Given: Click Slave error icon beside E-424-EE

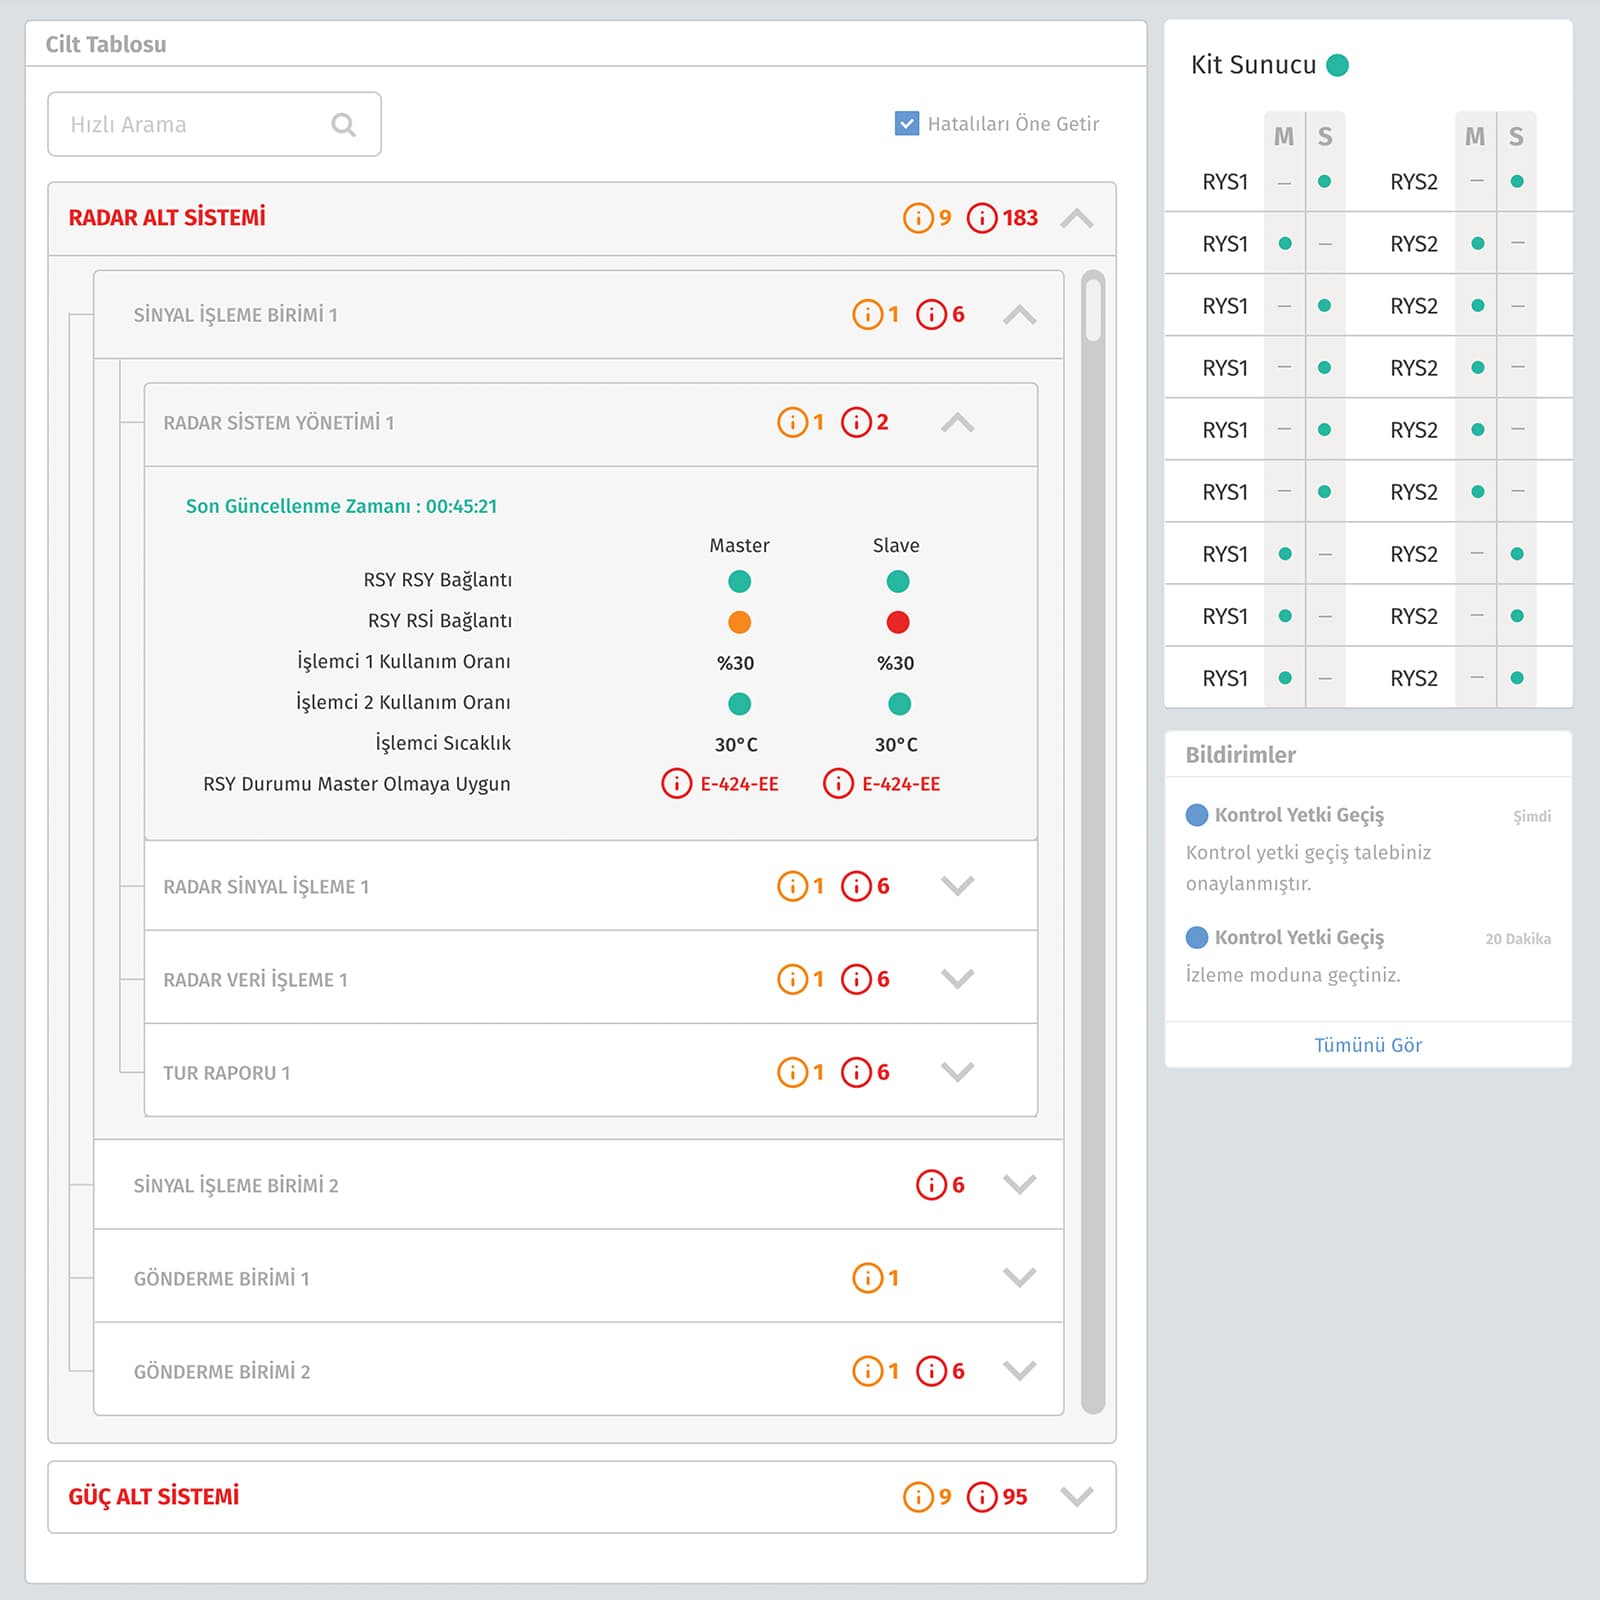Looking at the screenshot, I should point(838,783).
